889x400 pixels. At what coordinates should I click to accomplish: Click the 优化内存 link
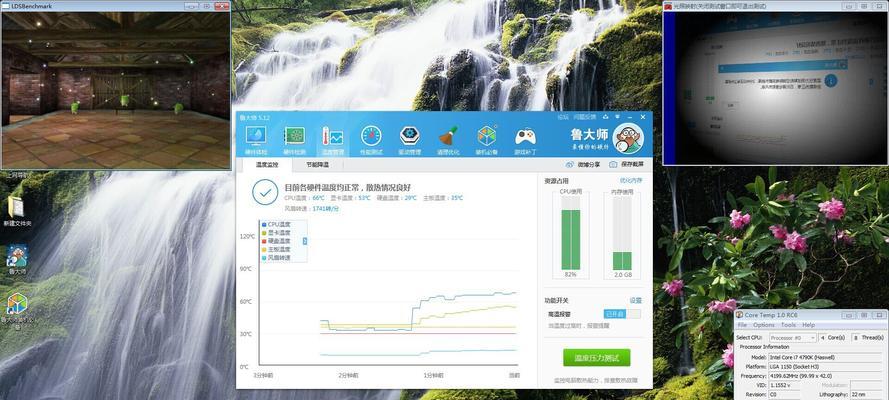click(631, 181)
